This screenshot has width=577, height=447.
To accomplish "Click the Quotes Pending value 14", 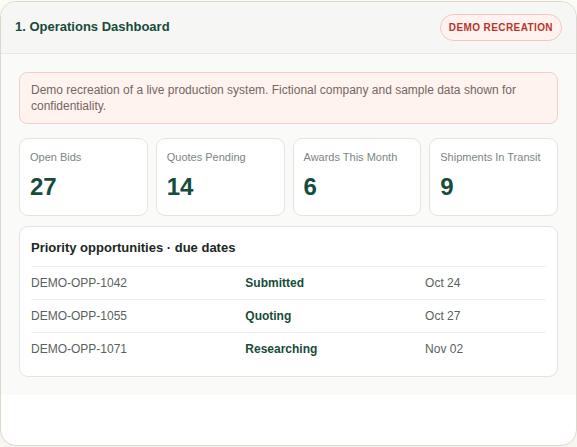I will coord(180,187).
